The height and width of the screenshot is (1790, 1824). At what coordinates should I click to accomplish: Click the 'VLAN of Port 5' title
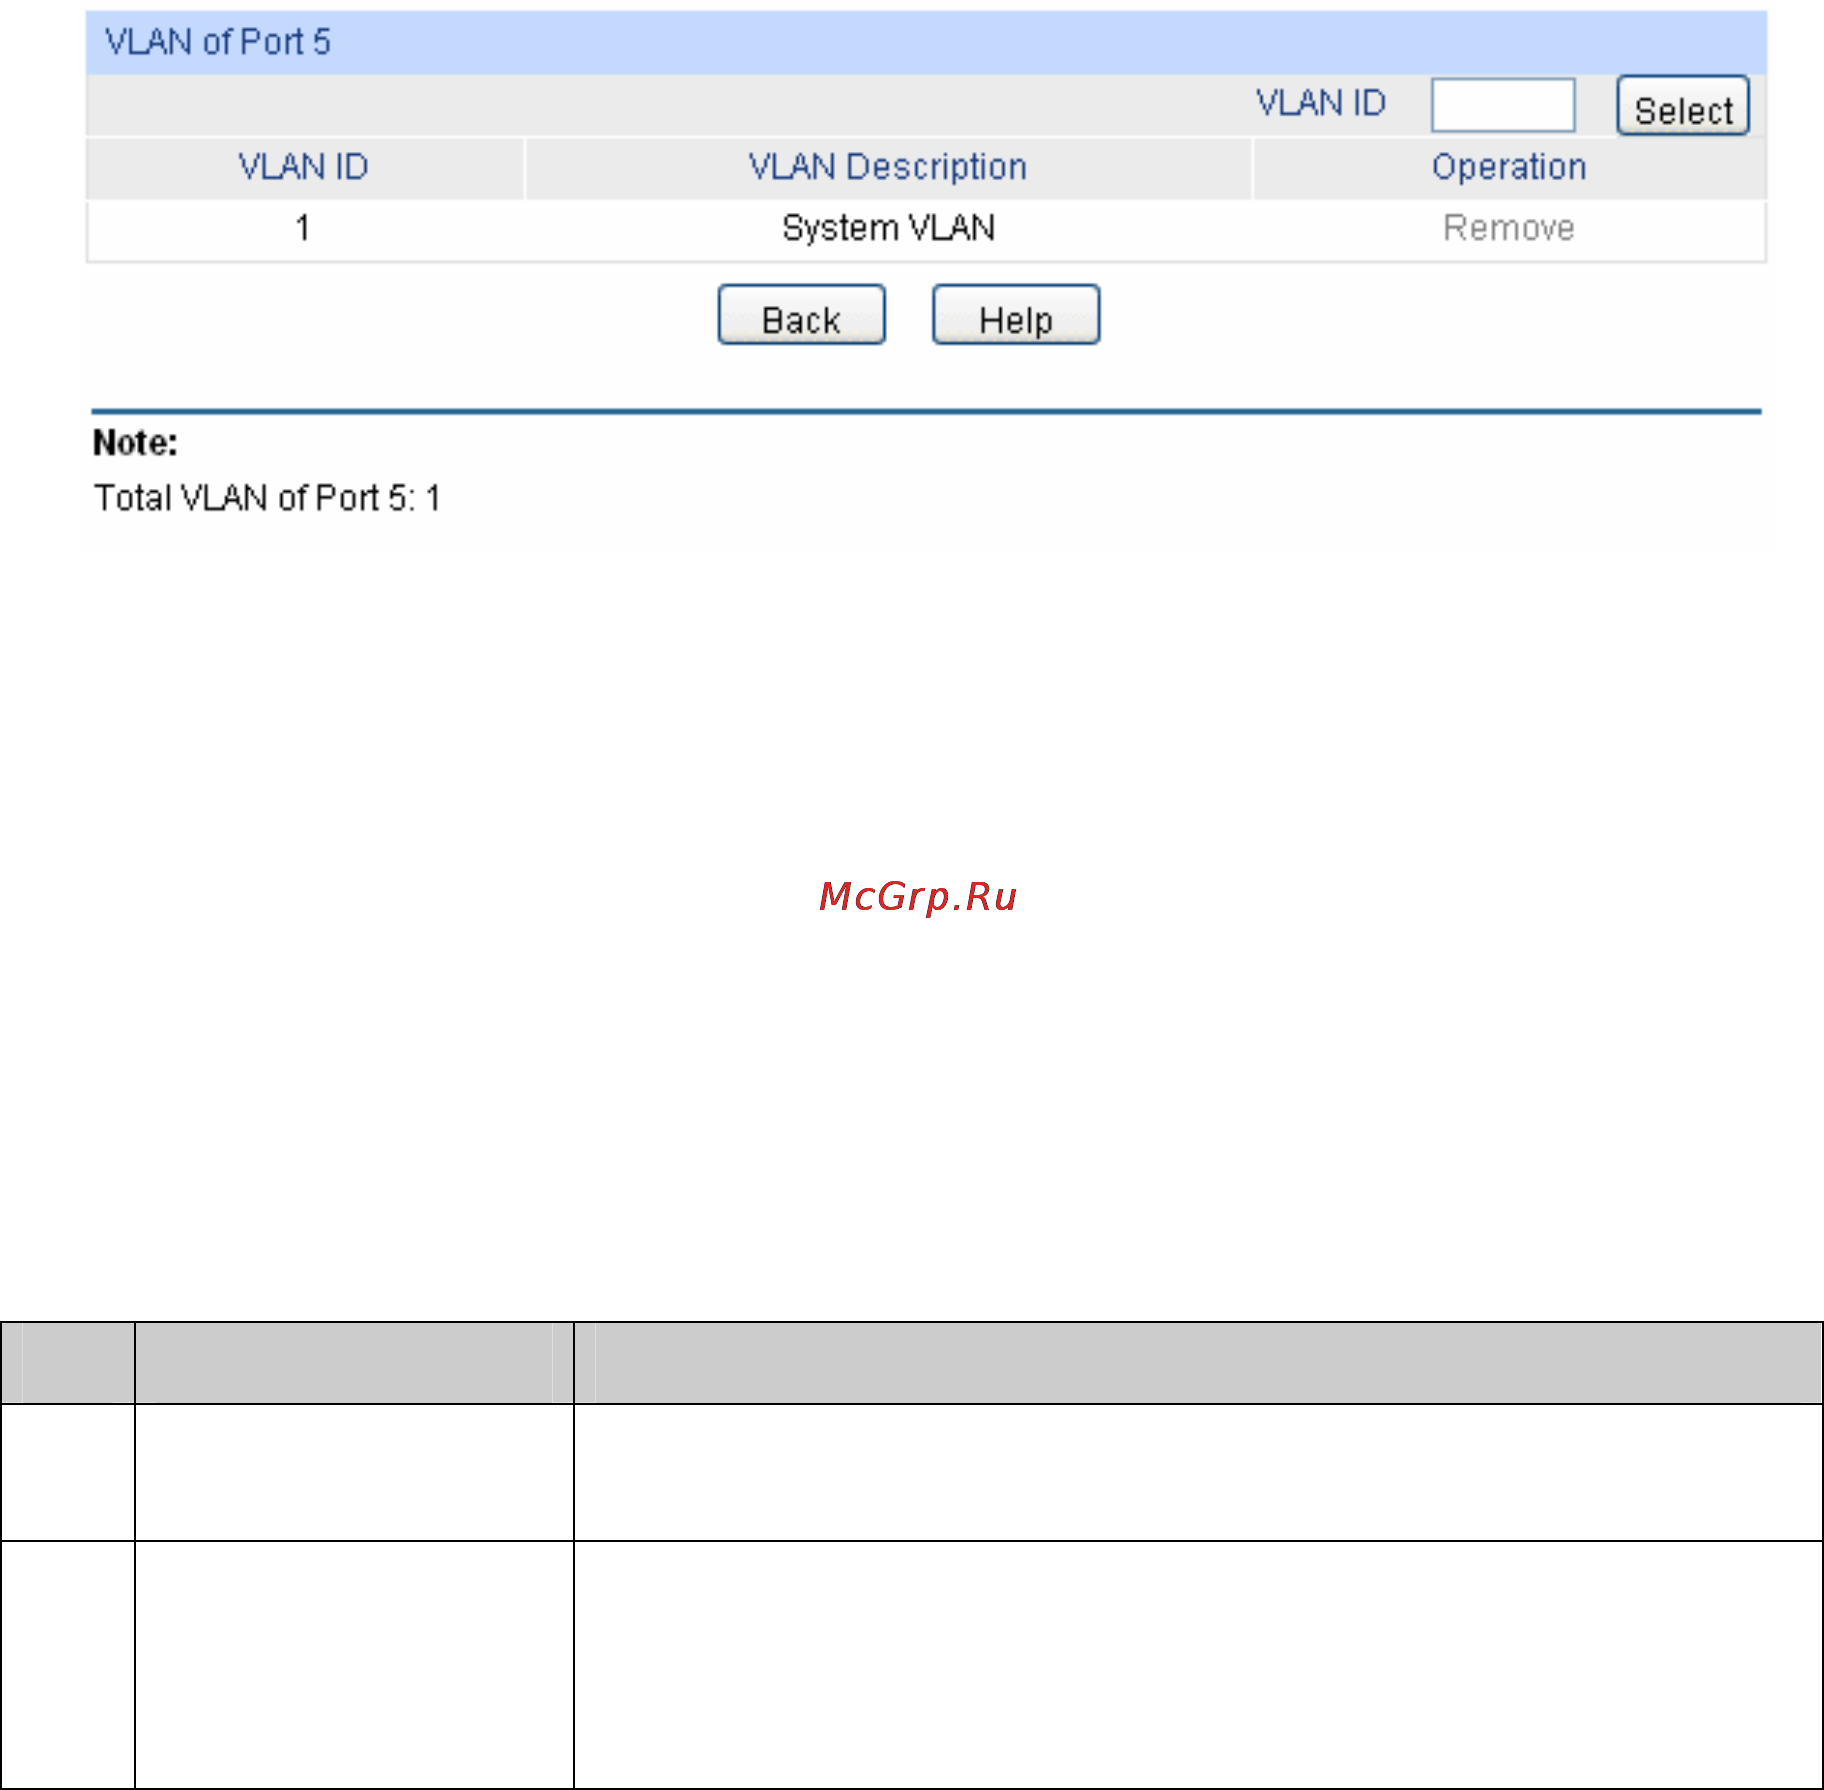click(218, 42)
